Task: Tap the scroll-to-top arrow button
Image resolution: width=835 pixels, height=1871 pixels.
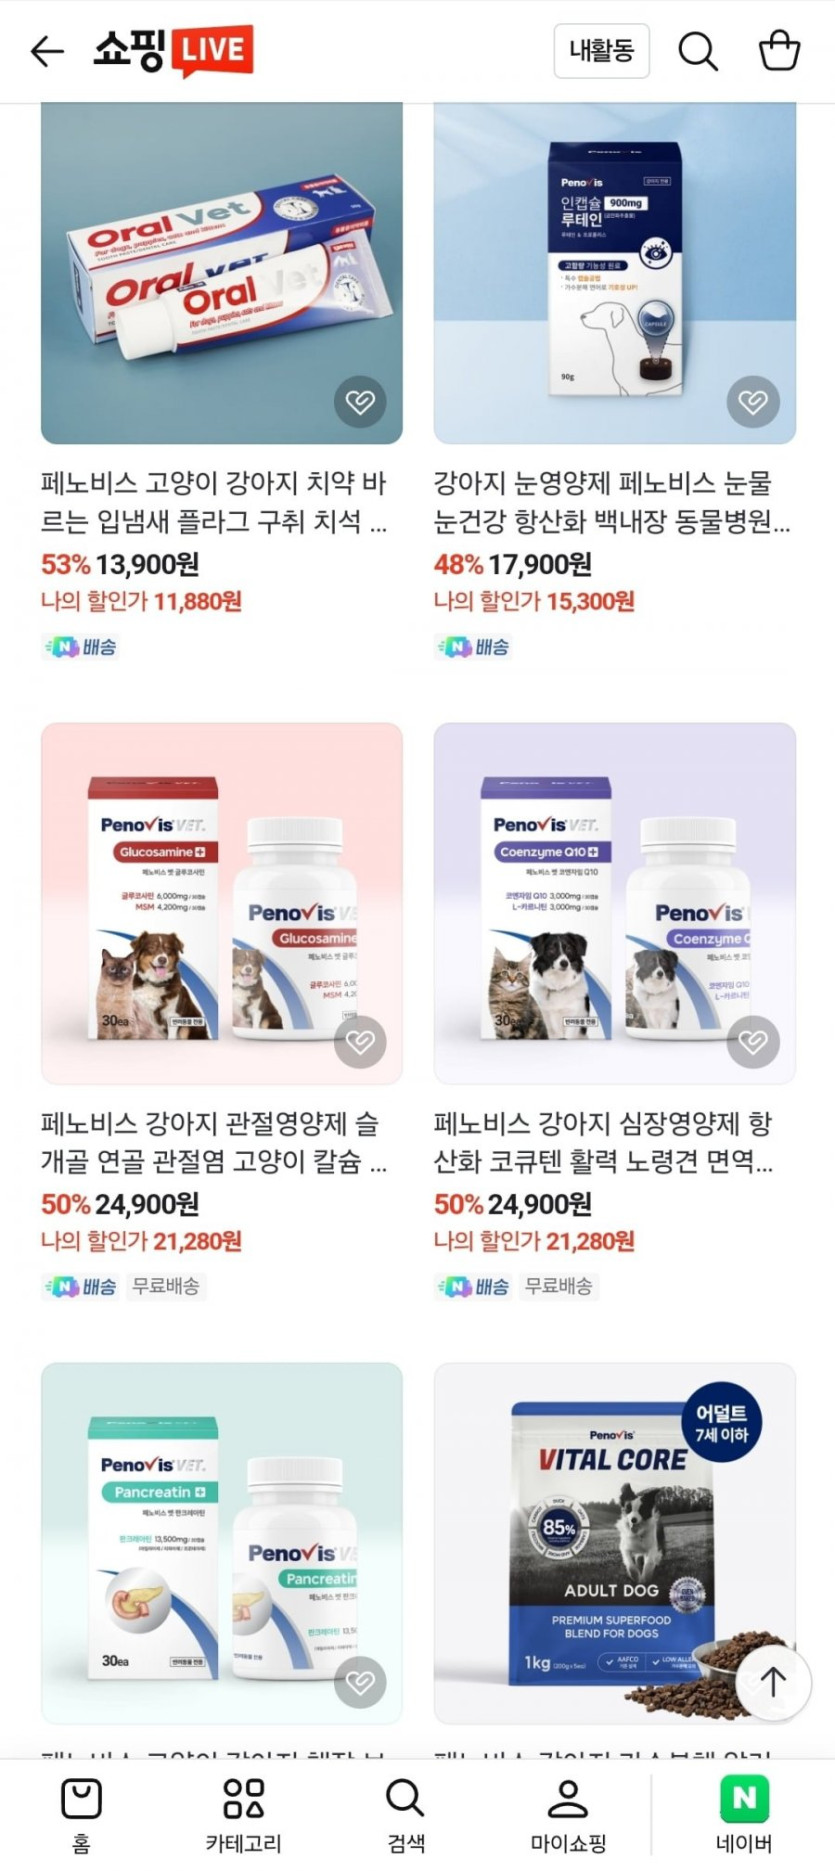Action: (772, 1681)
